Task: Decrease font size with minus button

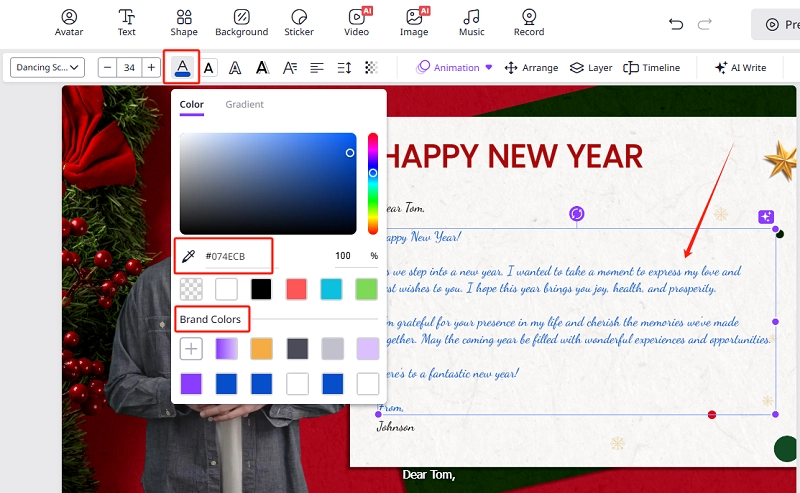Action: click(107, 67)
